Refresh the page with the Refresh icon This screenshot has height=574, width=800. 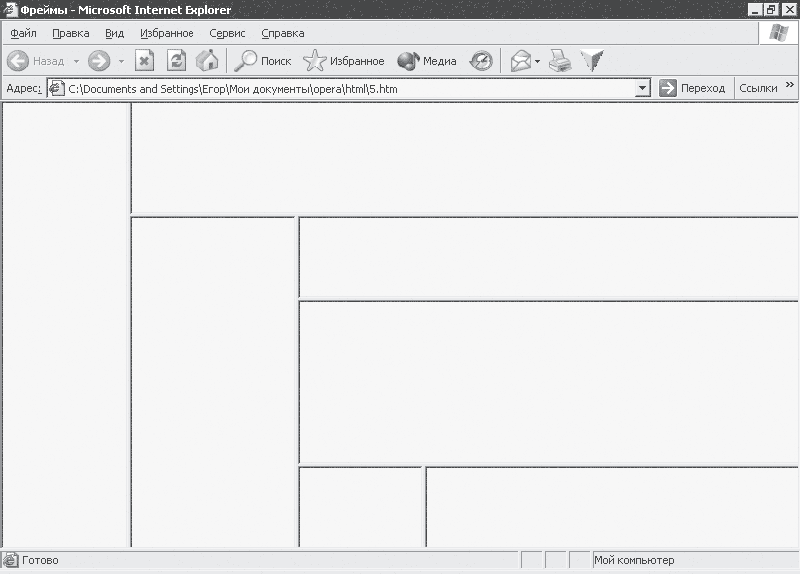click(x=176, y=61)
